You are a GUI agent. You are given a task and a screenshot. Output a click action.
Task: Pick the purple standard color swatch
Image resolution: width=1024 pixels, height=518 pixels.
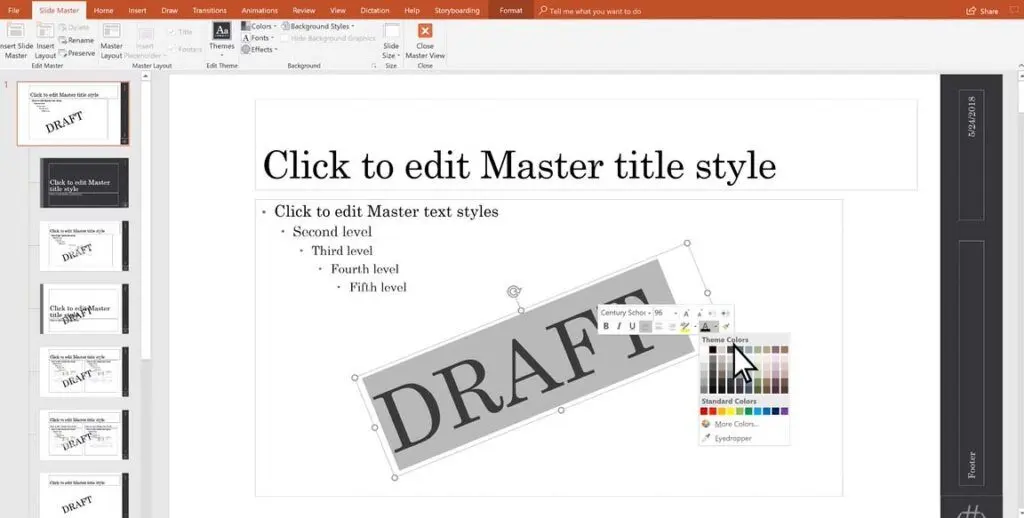(x=784, y=412)
